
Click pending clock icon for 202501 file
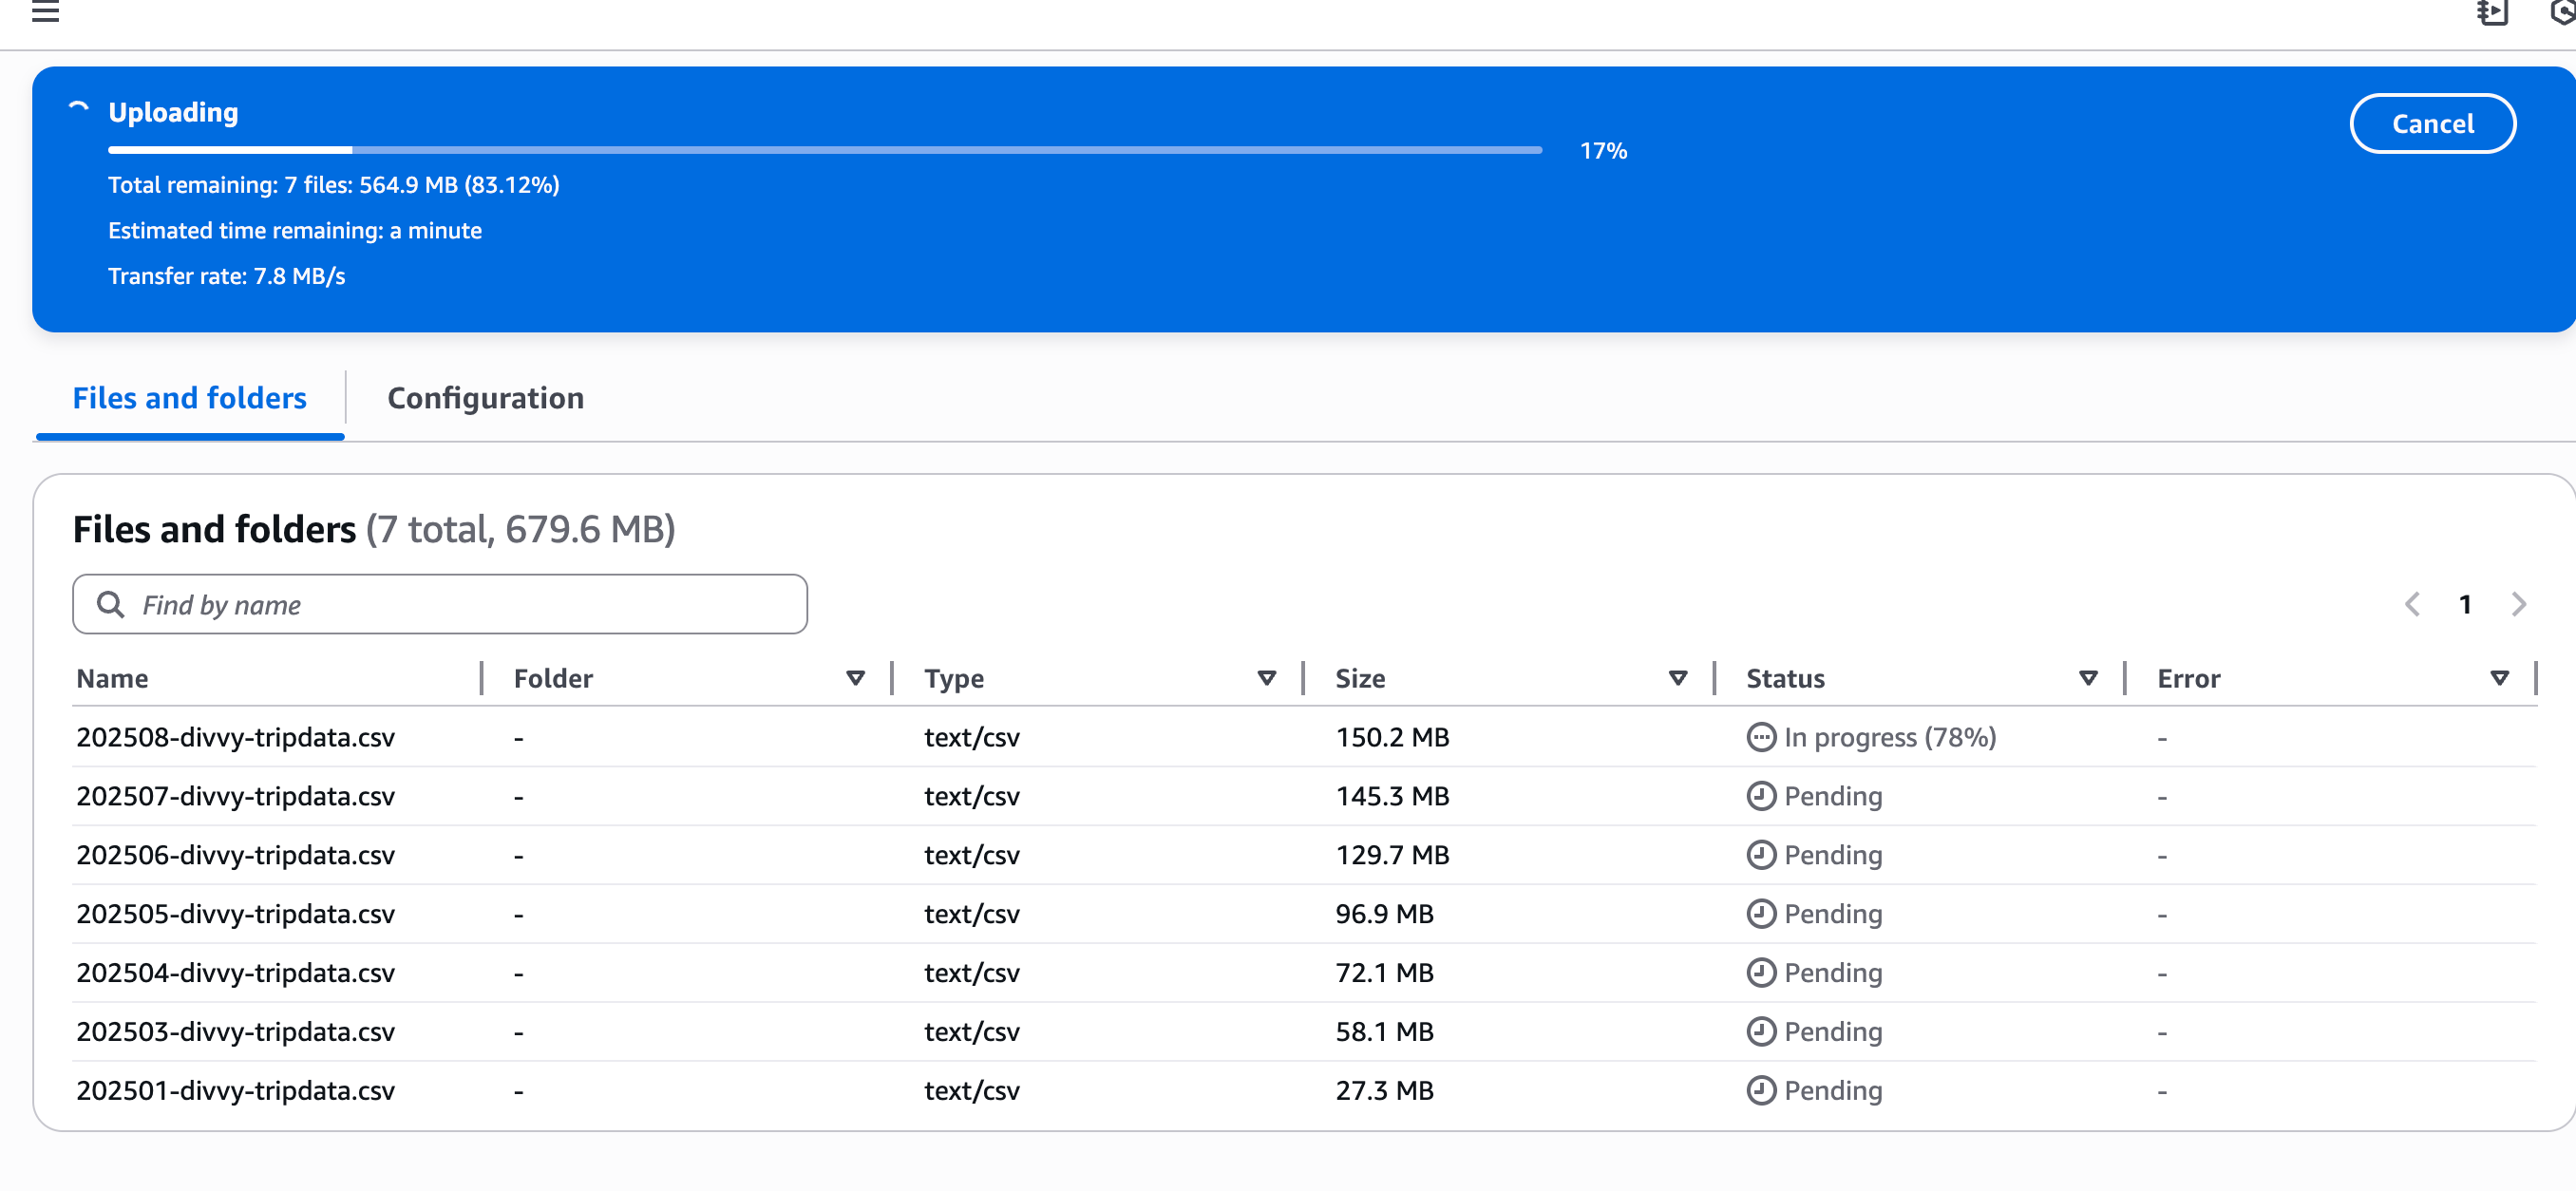(1760, 1090)
